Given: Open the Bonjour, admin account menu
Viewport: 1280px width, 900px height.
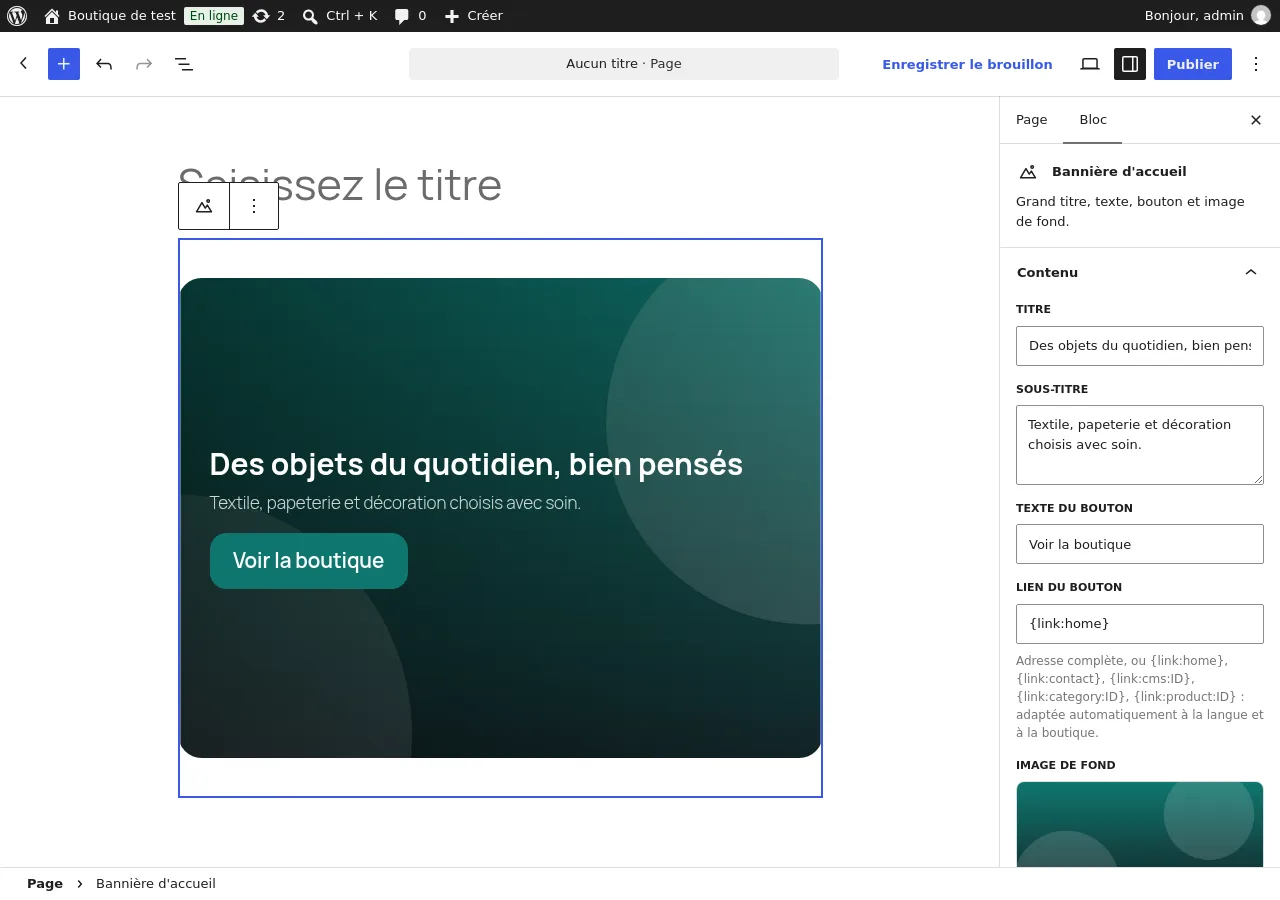Looking at the screenshot, I should pos(1207,16).
